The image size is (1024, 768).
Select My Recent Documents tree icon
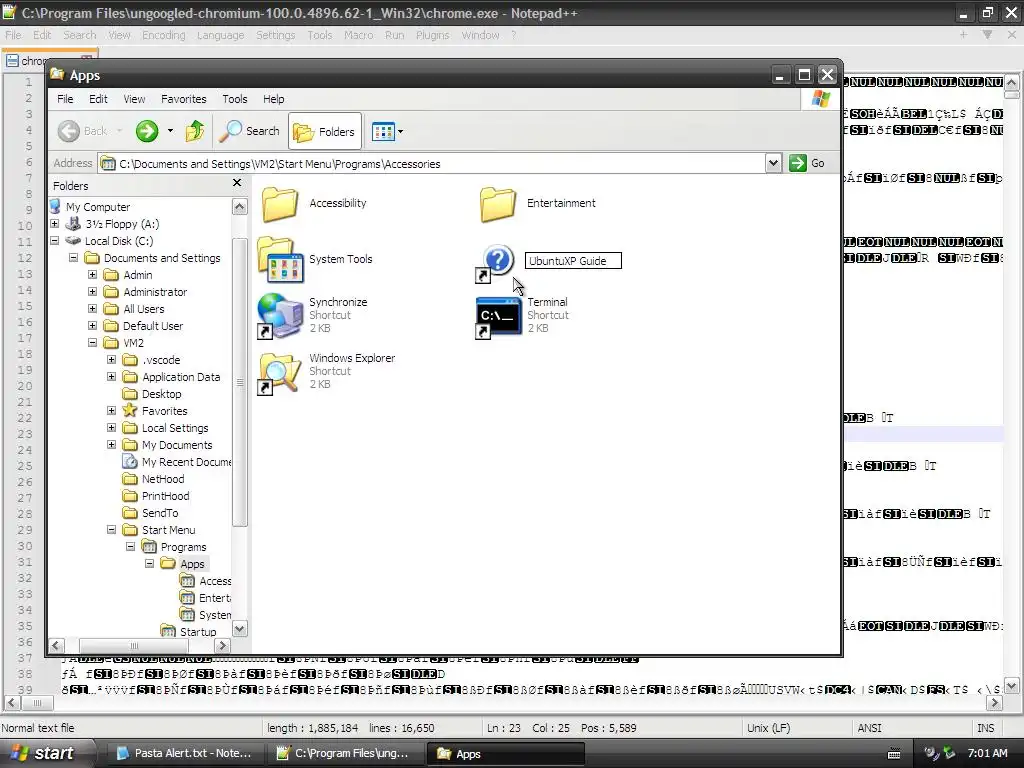(x=130, y=461)
